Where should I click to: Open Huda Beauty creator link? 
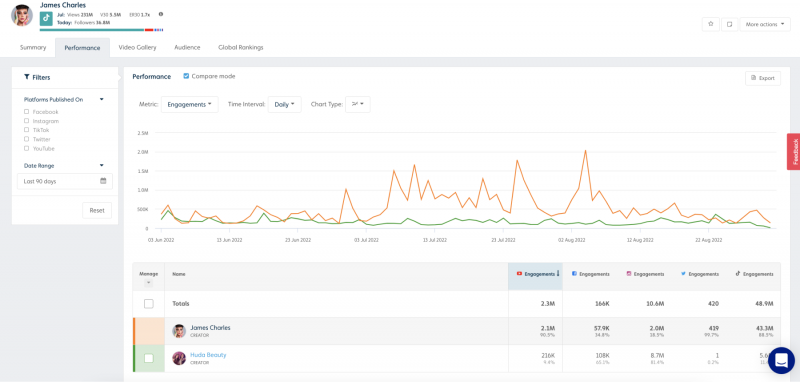[208, 355]
